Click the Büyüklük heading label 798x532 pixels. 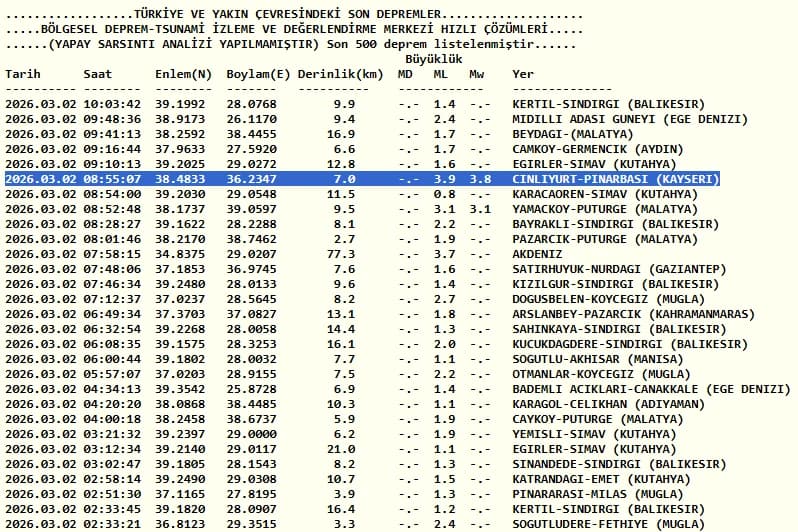click(434, 59)
